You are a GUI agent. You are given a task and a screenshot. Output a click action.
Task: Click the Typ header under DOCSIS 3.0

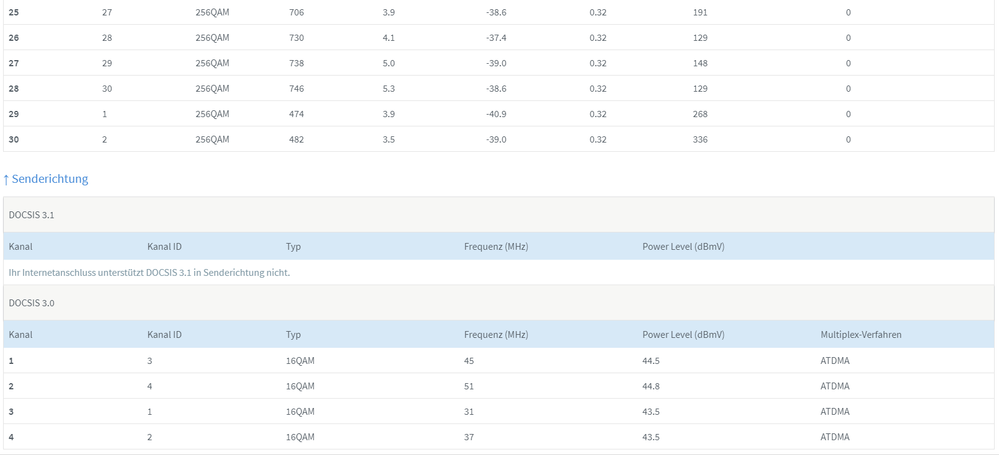tap(293, 335)
